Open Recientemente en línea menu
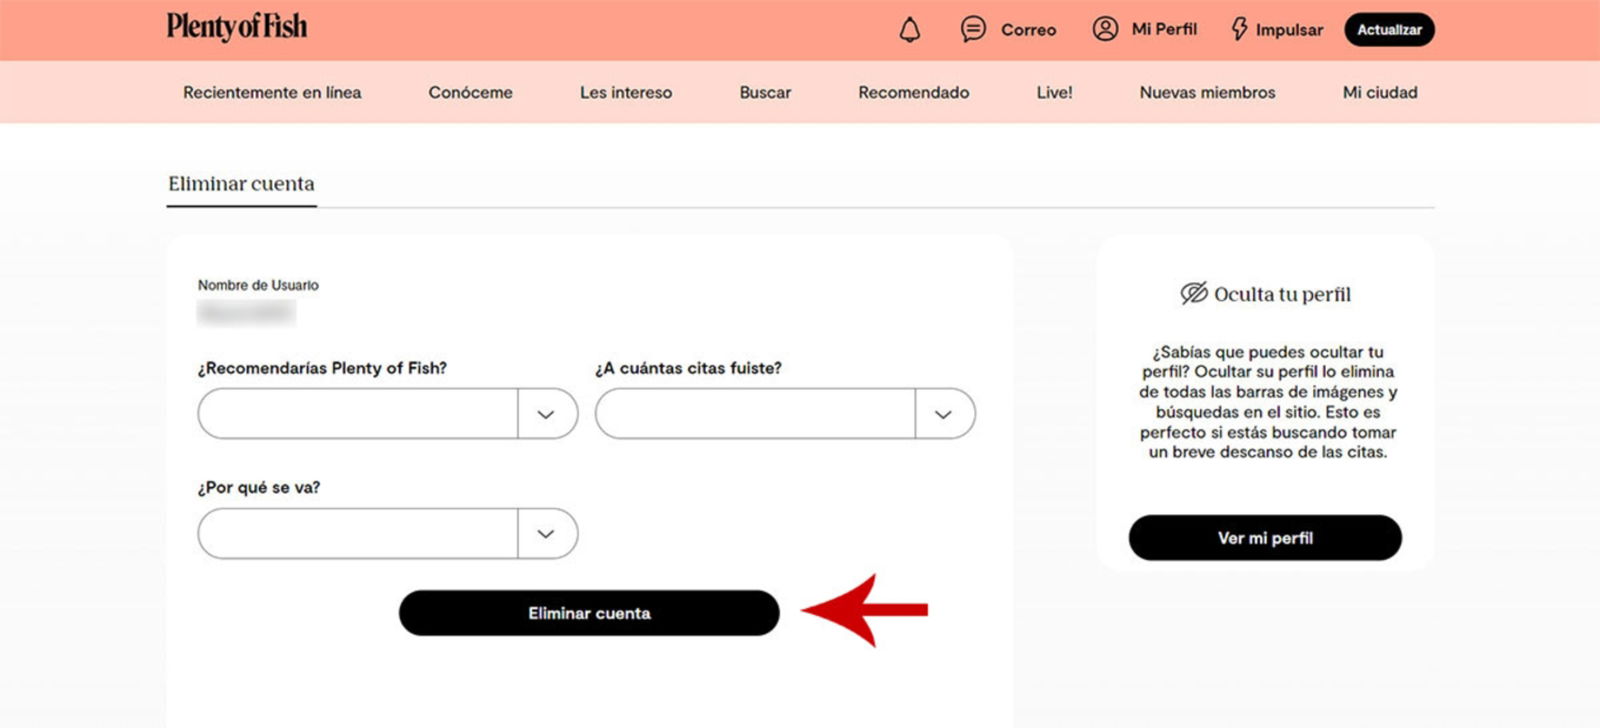The height and width of the screenshot is (728, 1600). (272, 92)
